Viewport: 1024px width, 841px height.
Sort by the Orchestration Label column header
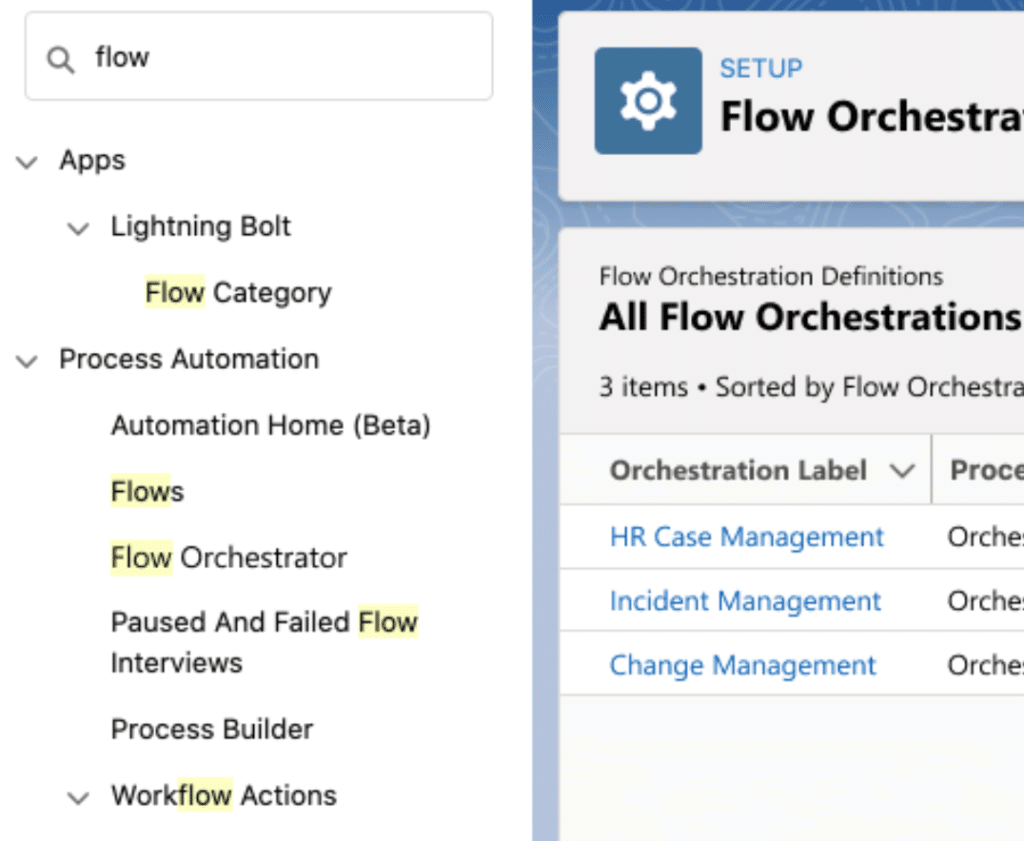[x=738, y=471]
